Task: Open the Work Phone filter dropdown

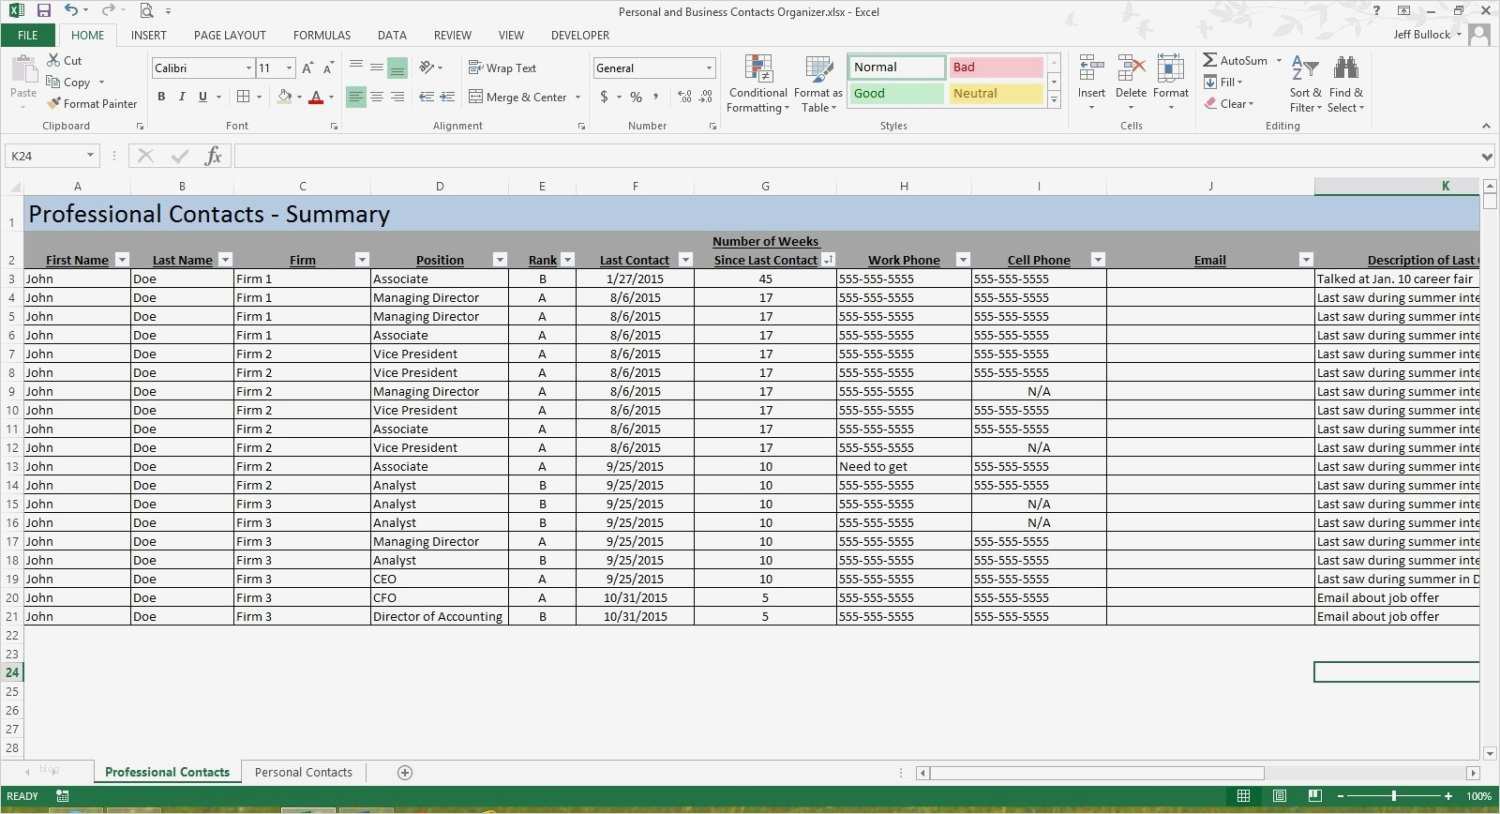Action: (963, 260)
